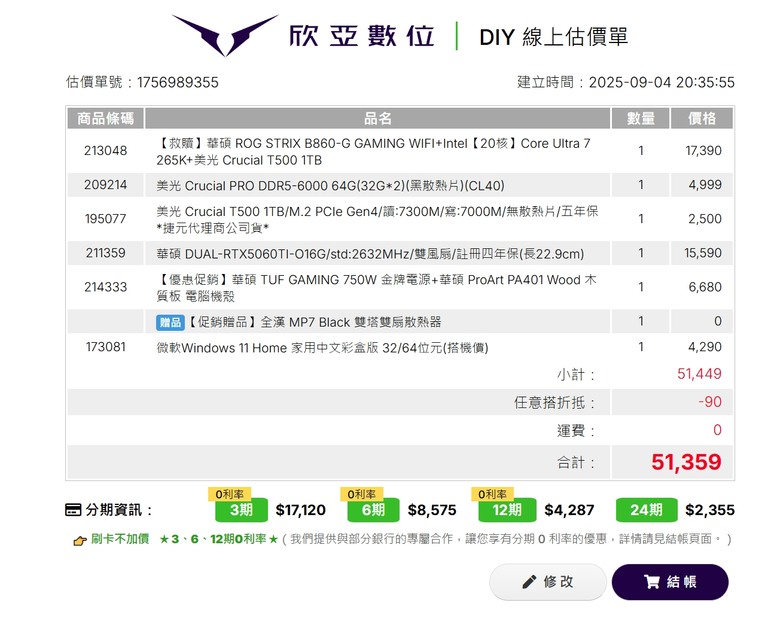Click the price 17,390
This screenshot has height=621, width=780.
703,151
